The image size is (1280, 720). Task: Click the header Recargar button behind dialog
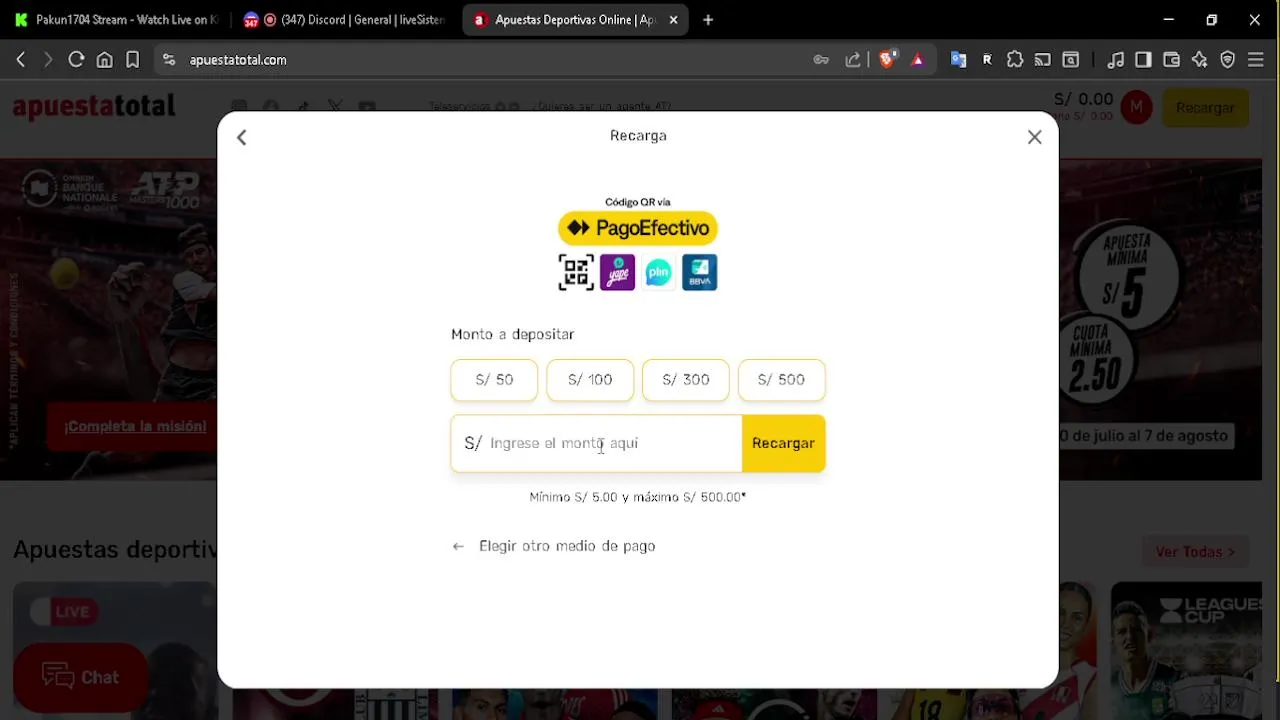pyautogui.click(x=1205, y=107)
